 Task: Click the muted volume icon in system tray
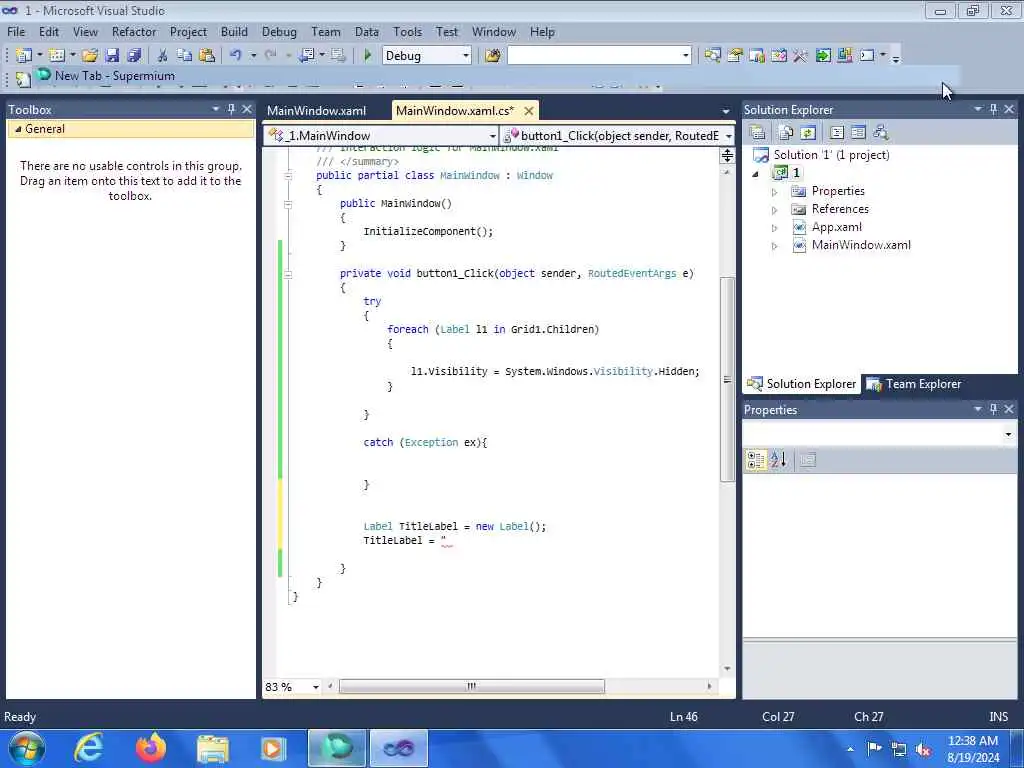tap(923, 749)
